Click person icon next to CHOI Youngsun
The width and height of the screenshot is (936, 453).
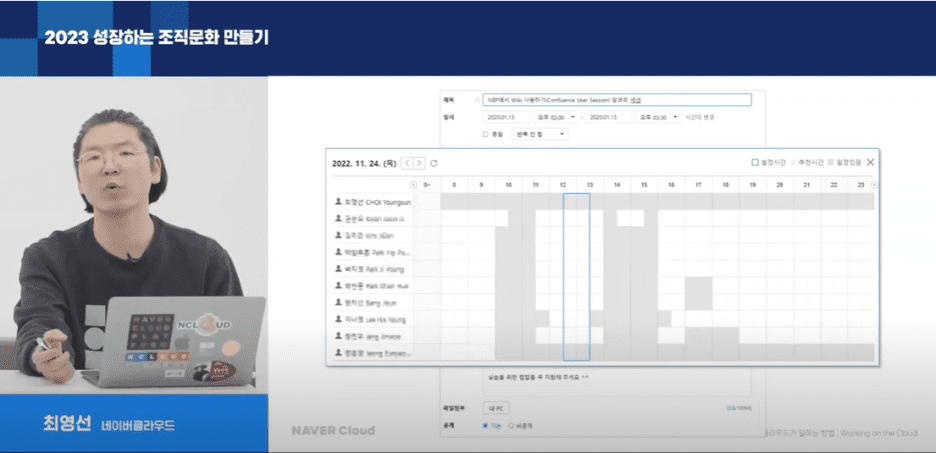337,201
